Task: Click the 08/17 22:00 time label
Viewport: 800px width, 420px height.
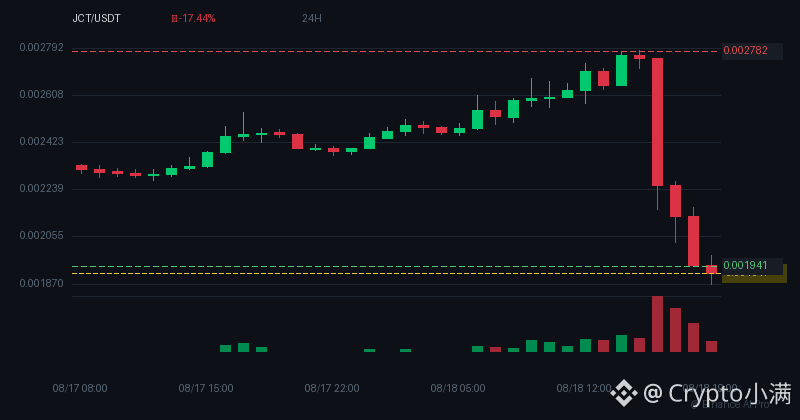Action: tap(332, 388)
